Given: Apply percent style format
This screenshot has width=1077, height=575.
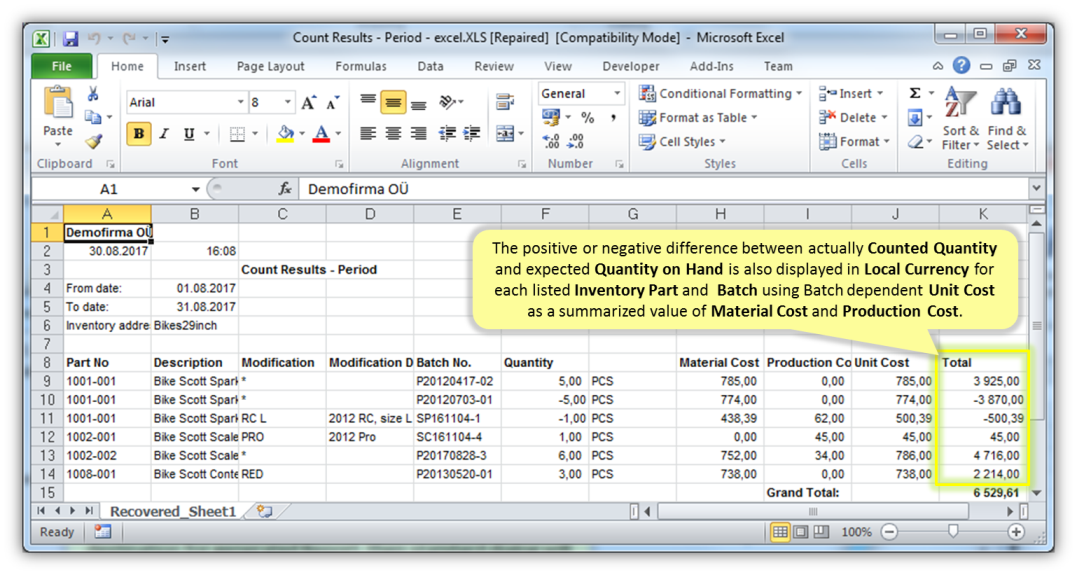Looking at the screenshot, I should click(587, 117).
